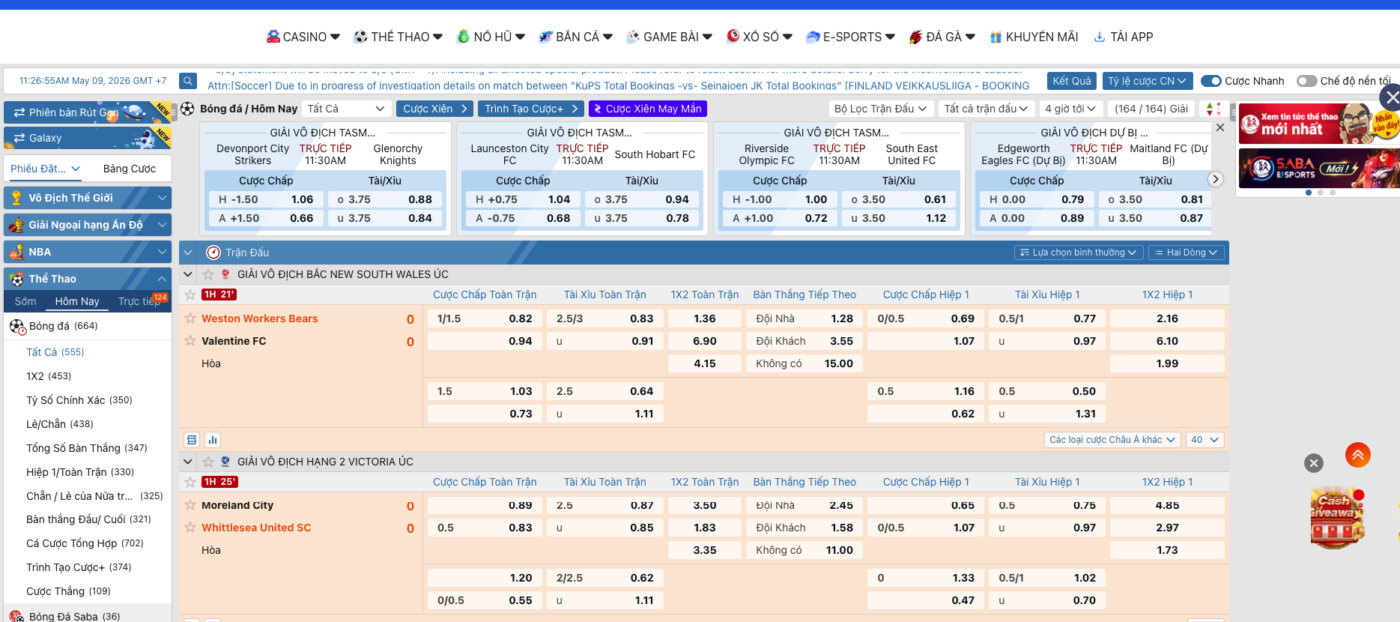1400x622 pixels.
Task: Open the CASINO menu
Action: tap(304, 37)
